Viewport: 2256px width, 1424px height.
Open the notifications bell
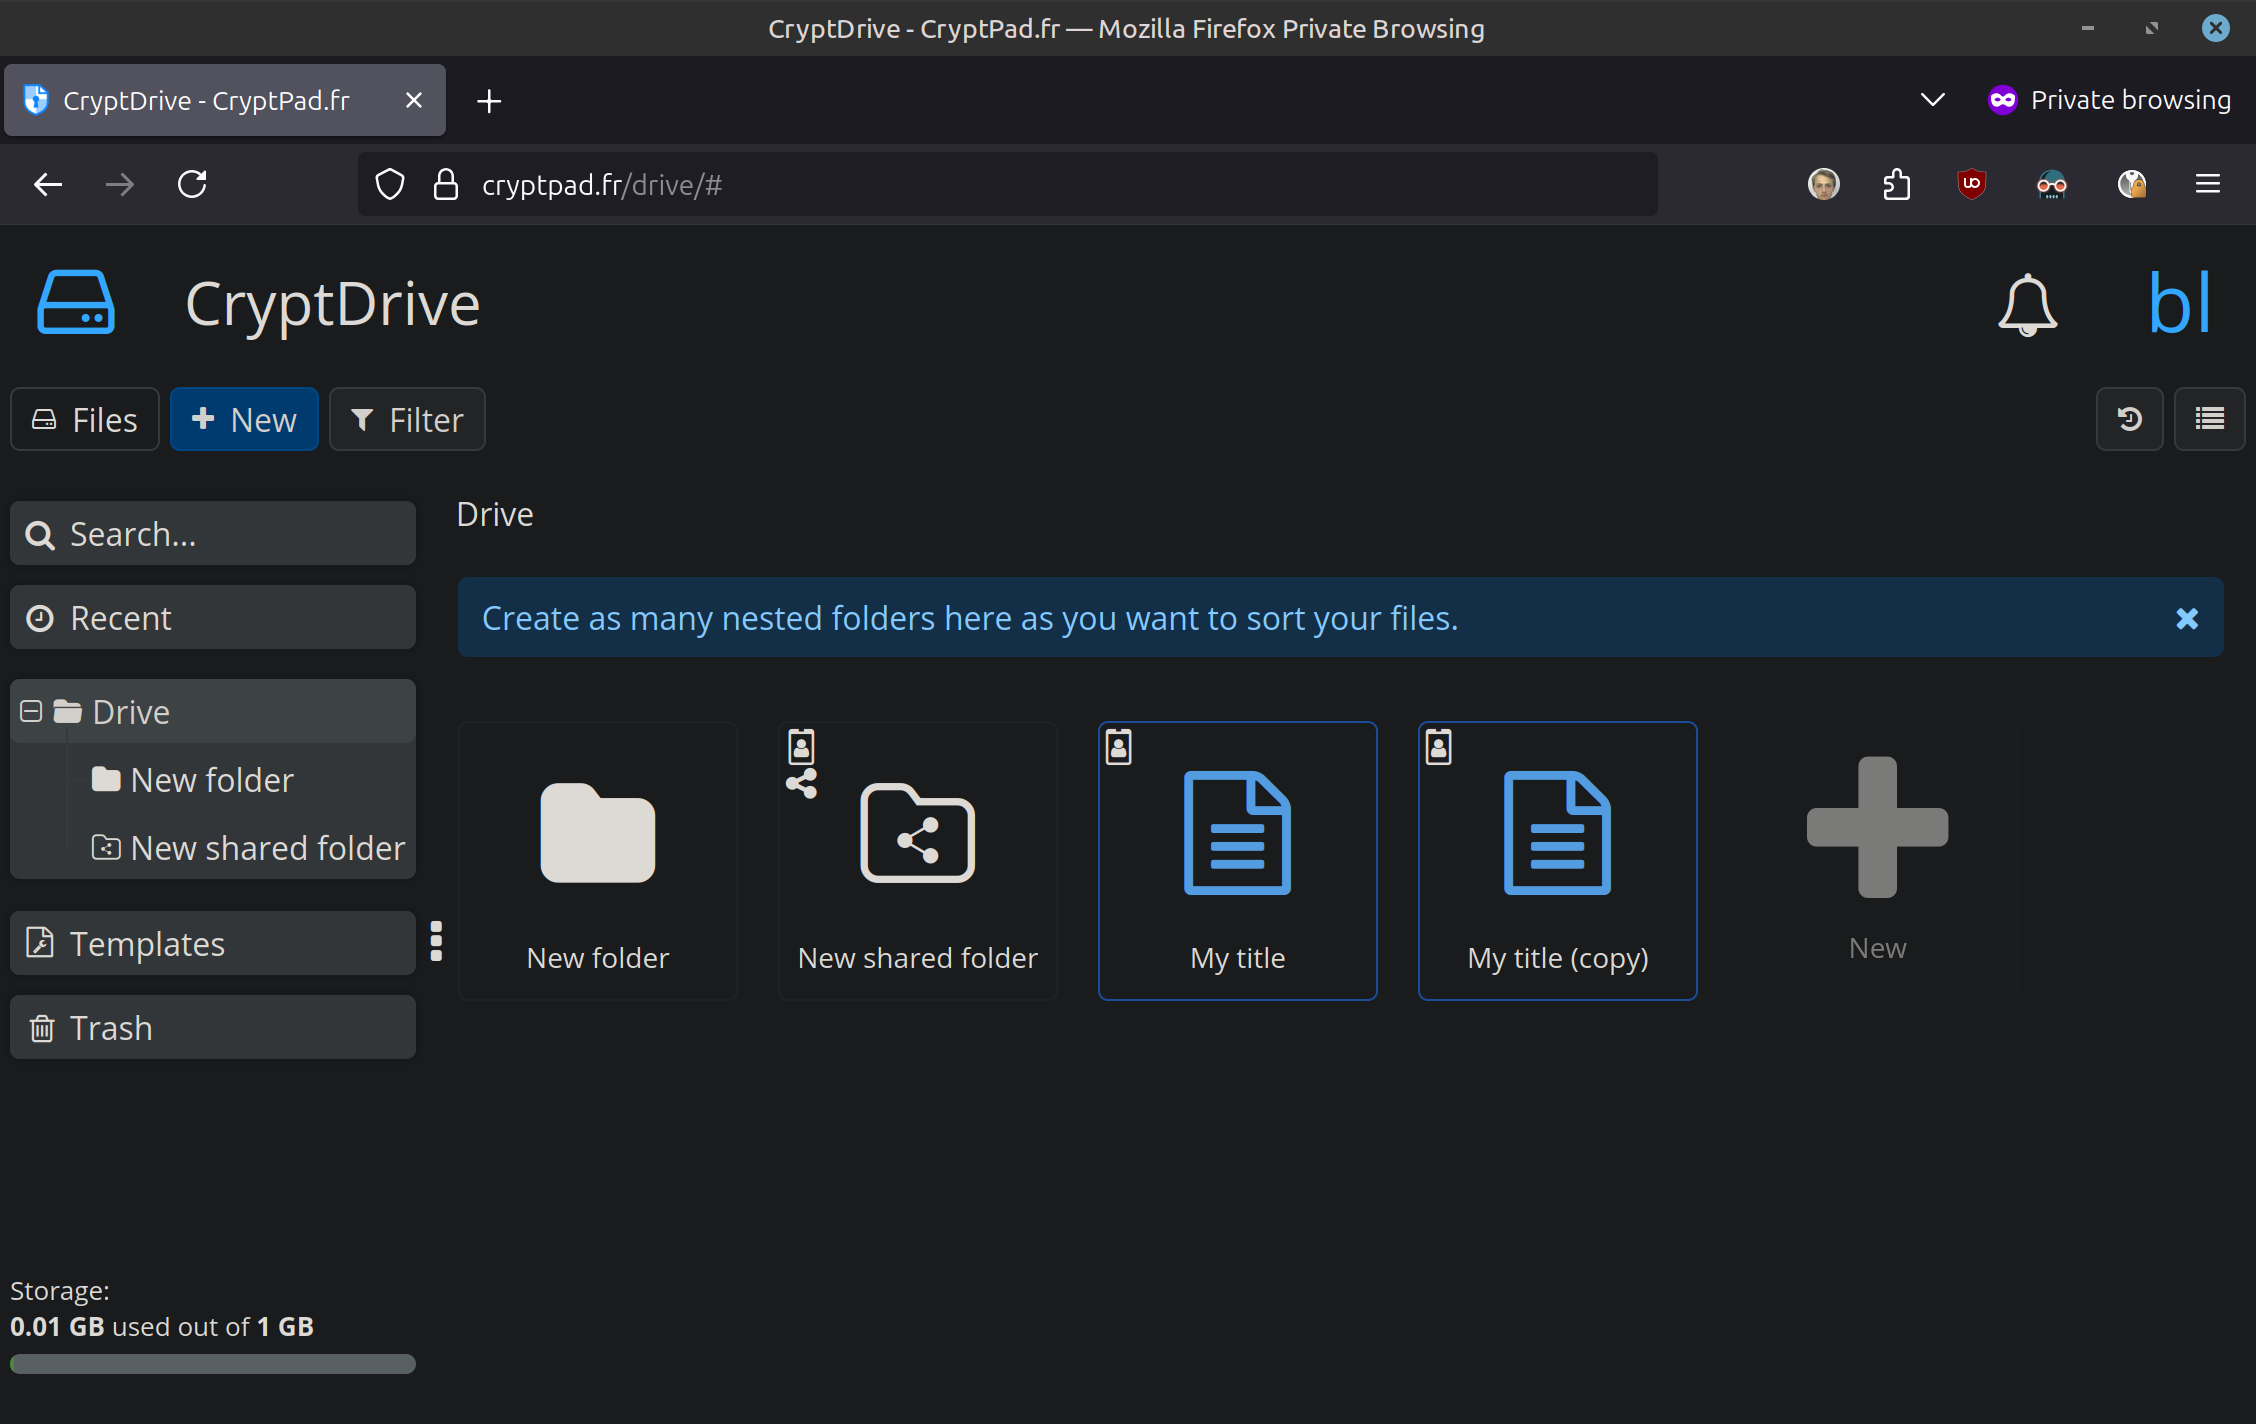coord(2027,304)
